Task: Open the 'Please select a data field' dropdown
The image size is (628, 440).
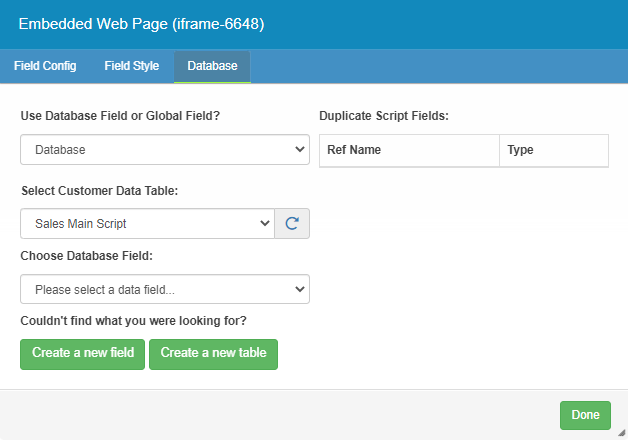Action: tap(165, 290)
